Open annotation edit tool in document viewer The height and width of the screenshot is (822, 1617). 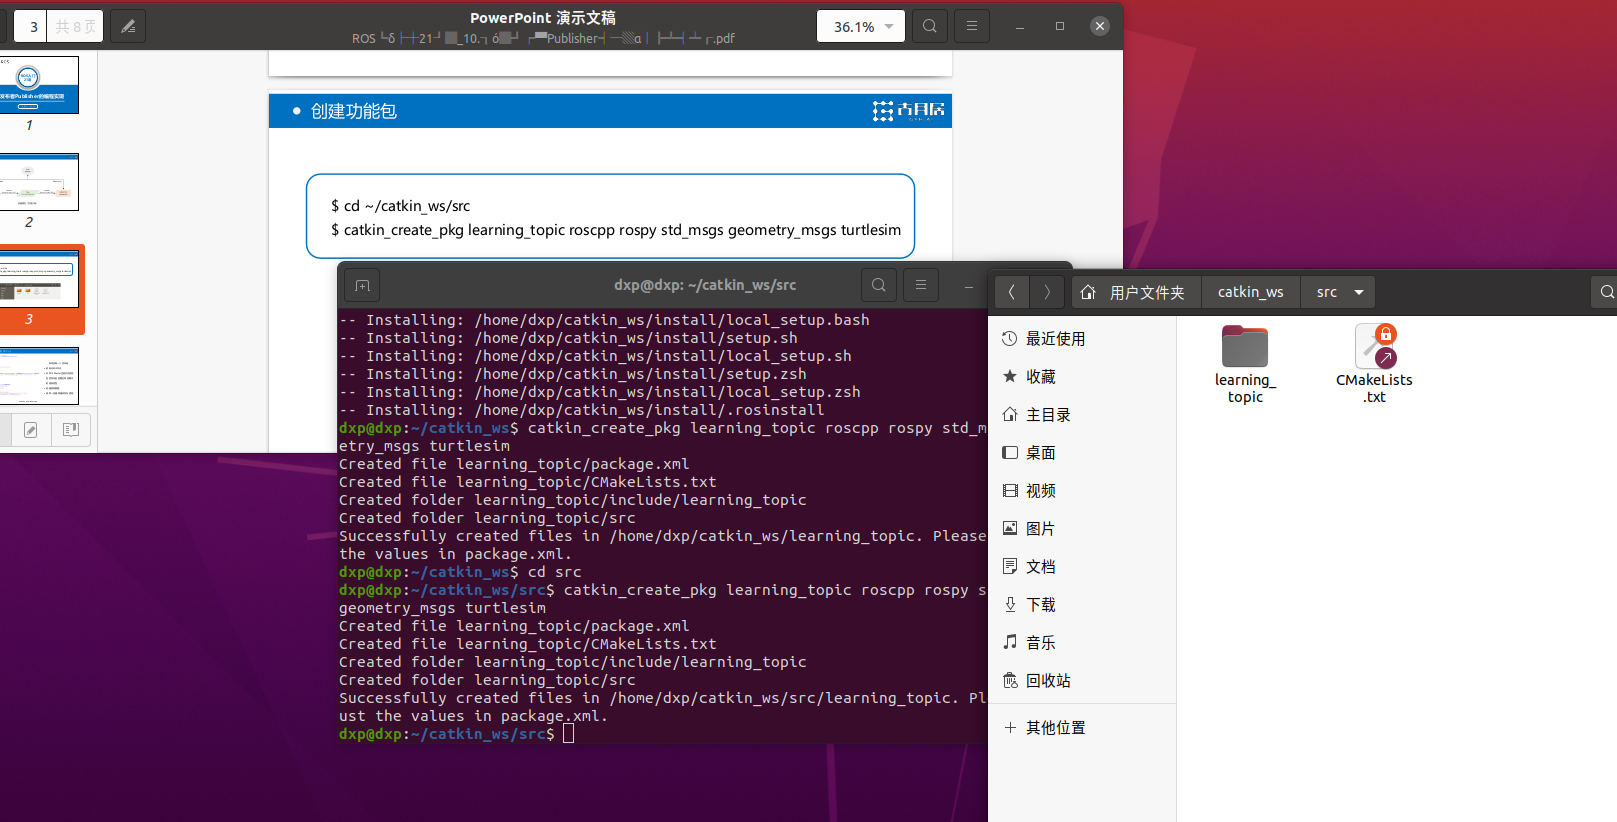(x=128, y=26)
